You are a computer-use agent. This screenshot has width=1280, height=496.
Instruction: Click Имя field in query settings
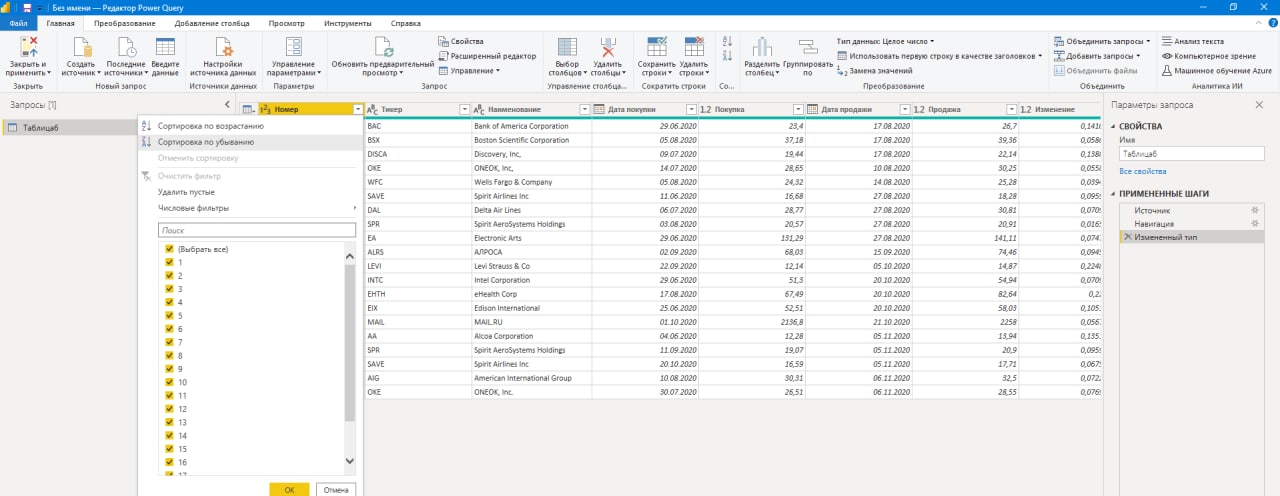[1192, 154]
